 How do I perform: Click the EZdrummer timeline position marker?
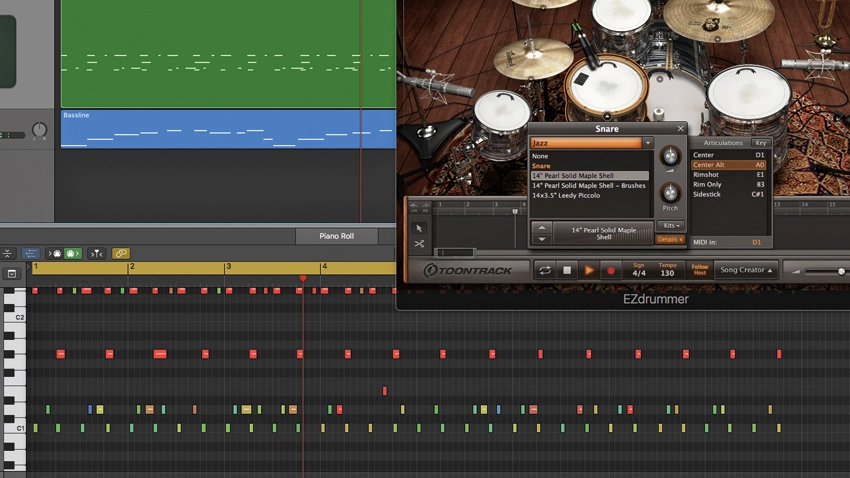(x=515, y=211)
